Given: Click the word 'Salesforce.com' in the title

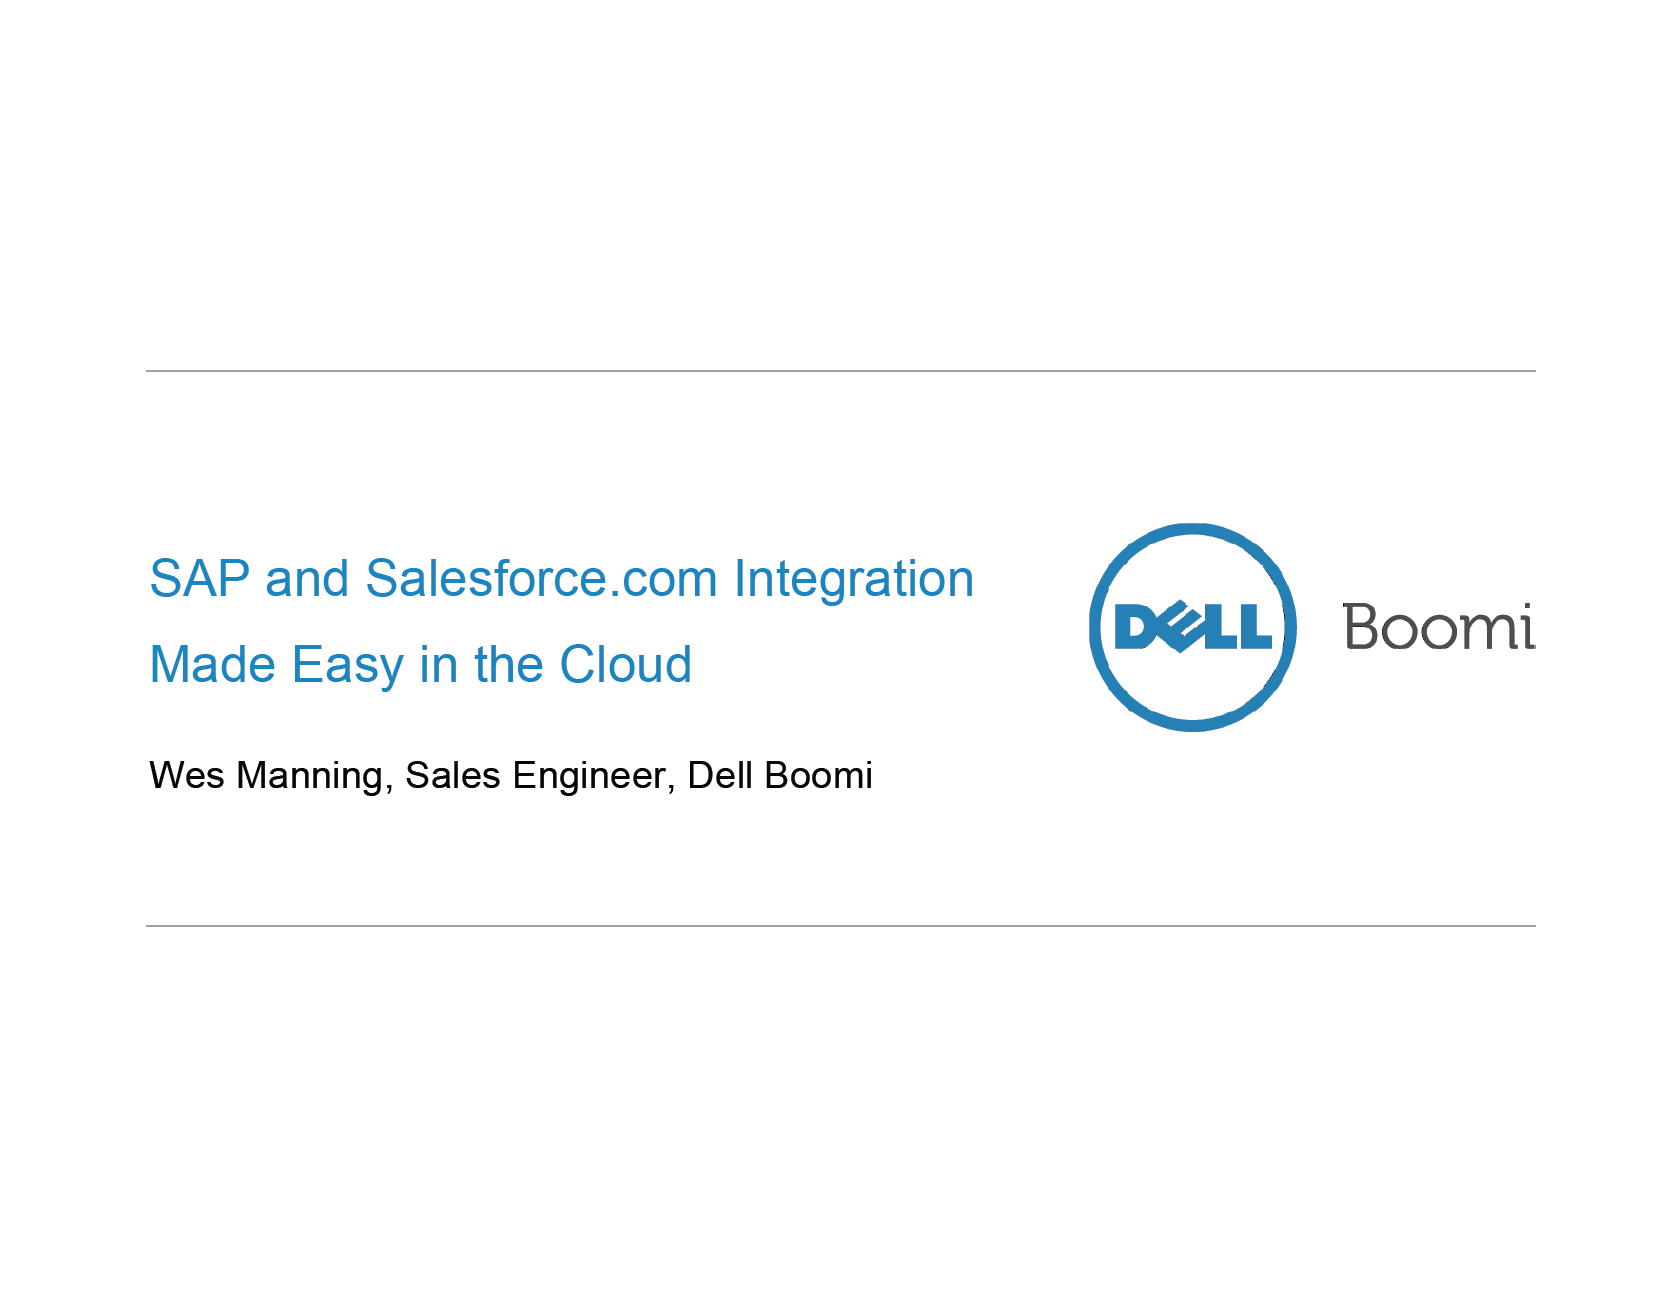Looking at the screenshot, I should click(x=541, y=579).
